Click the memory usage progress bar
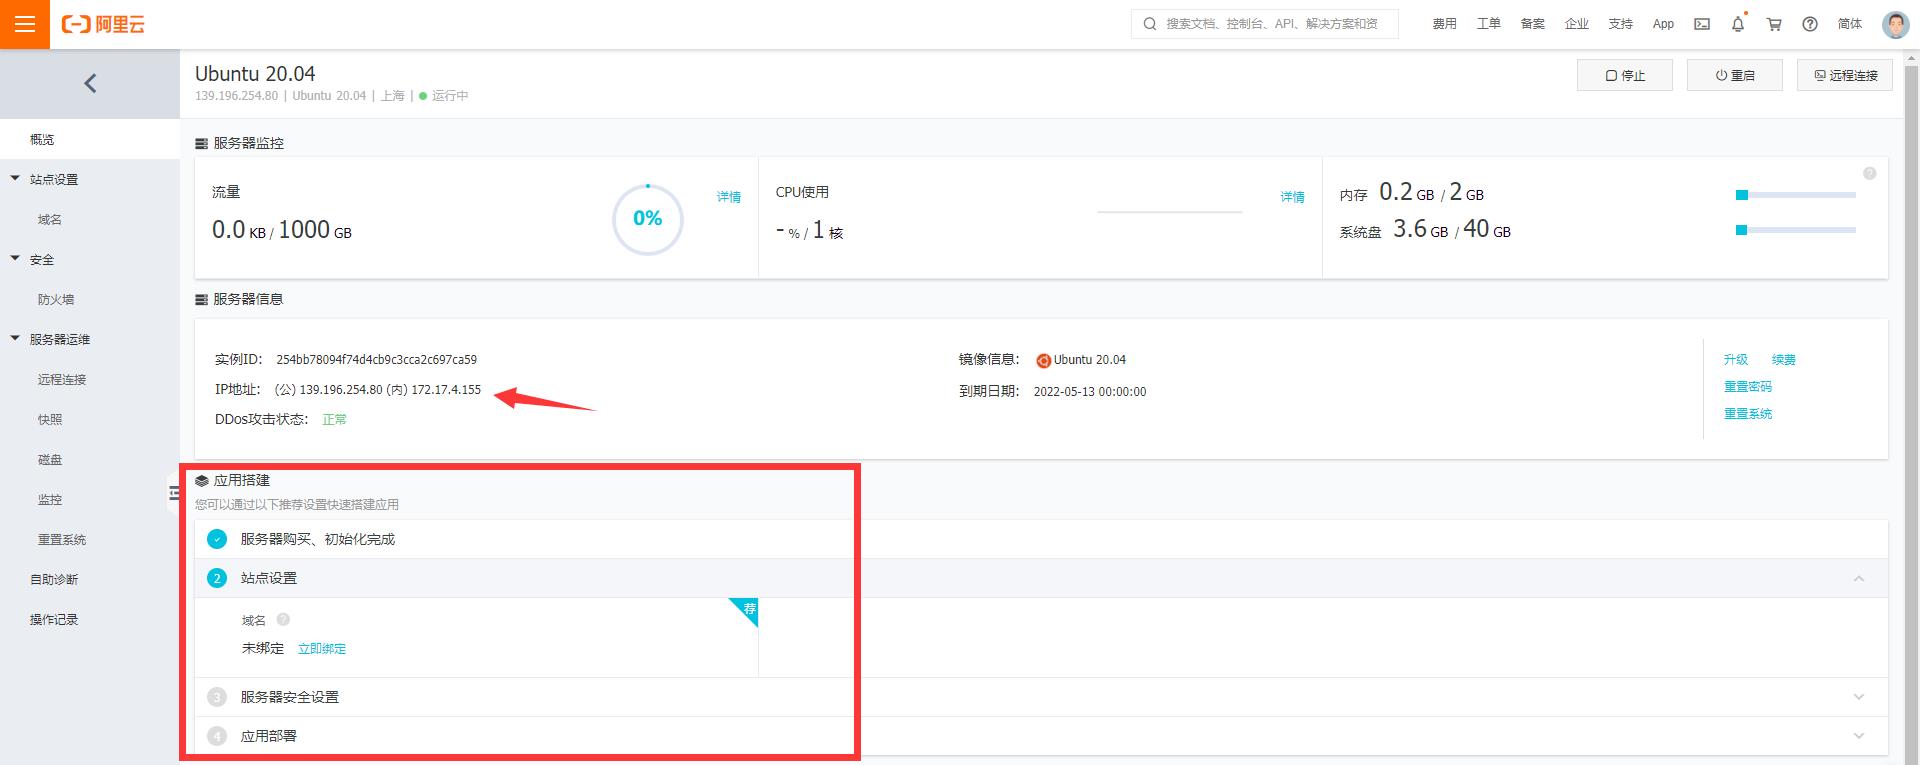The height and width of the screenshot is (765, 1920). click(x=1796, y=195)
